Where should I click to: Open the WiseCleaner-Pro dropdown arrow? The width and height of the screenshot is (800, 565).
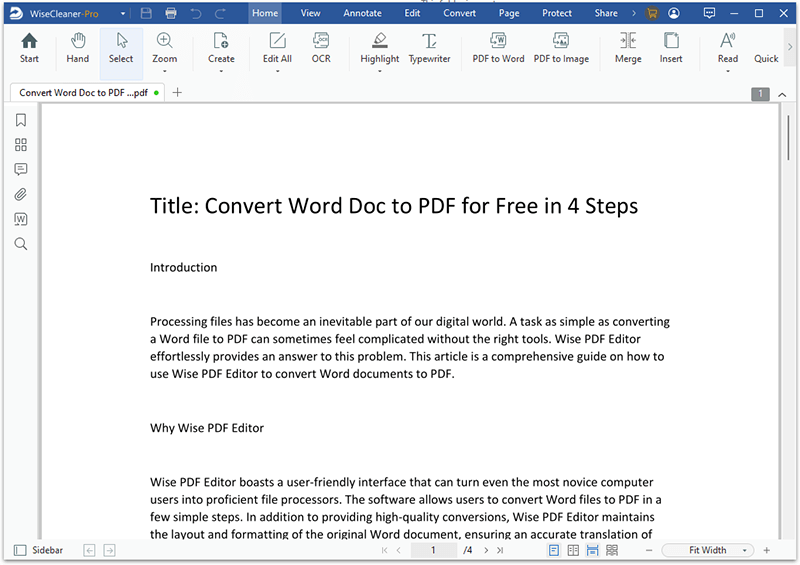click(123, 14)
